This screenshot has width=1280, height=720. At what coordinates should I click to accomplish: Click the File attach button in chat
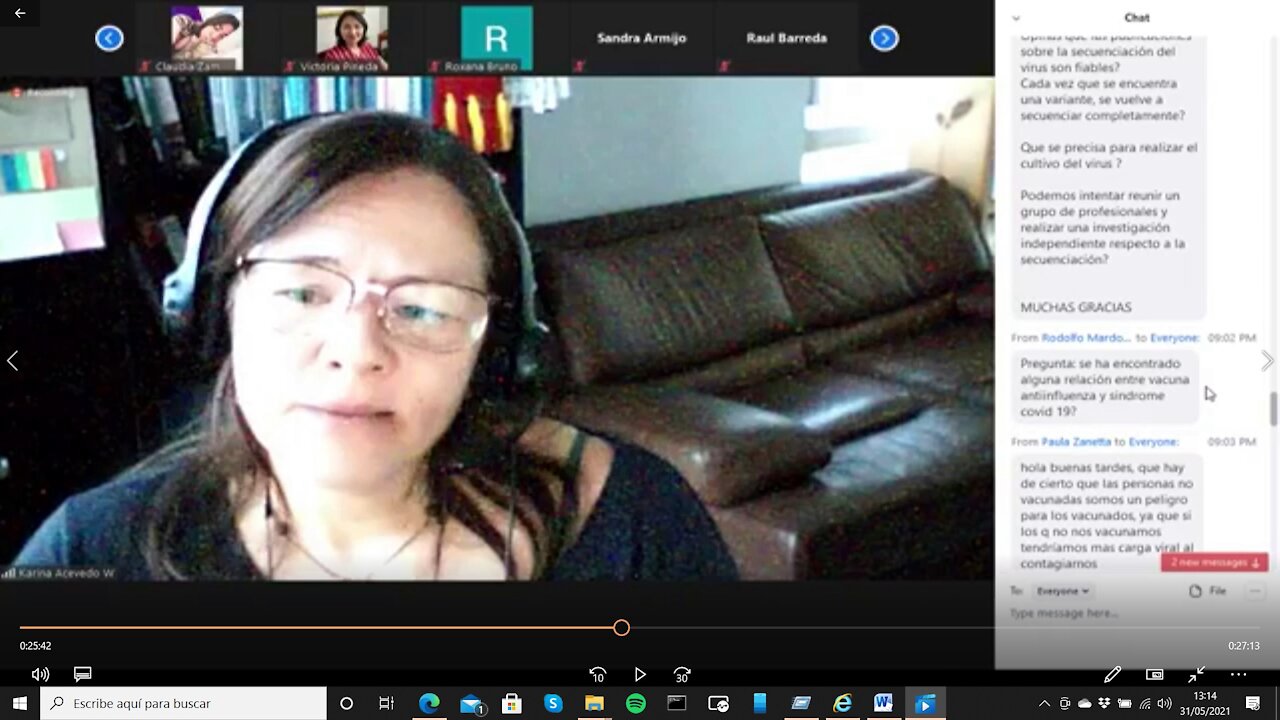pyautogui.click(x=1207, y=591)
